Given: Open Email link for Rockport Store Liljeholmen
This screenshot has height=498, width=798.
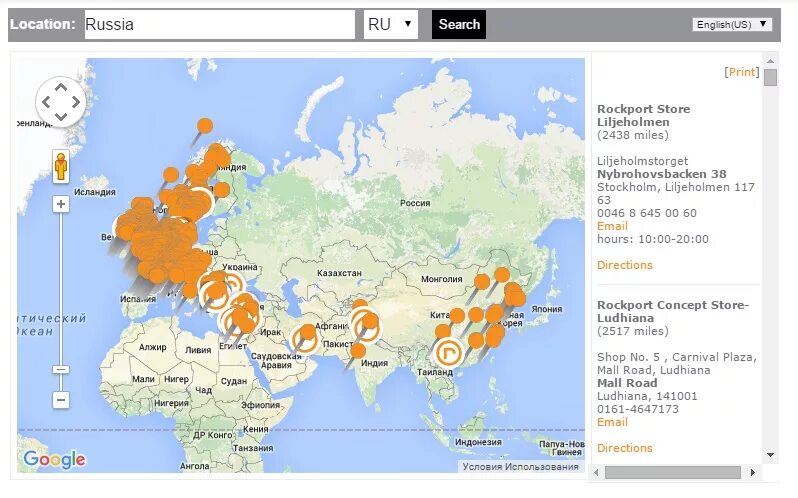Looking at the screenshot, I should tap(612, 226).
